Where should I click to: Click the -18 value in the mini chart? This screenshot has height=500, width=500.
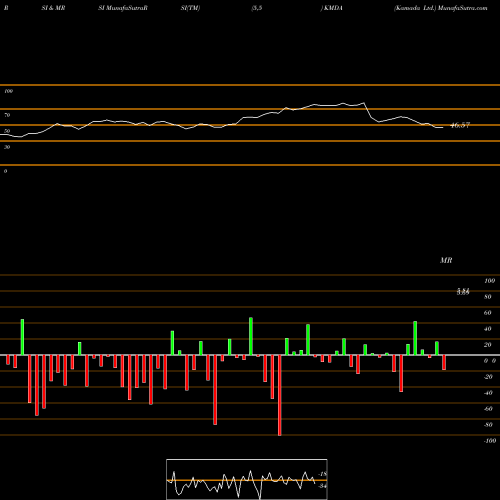322,474
